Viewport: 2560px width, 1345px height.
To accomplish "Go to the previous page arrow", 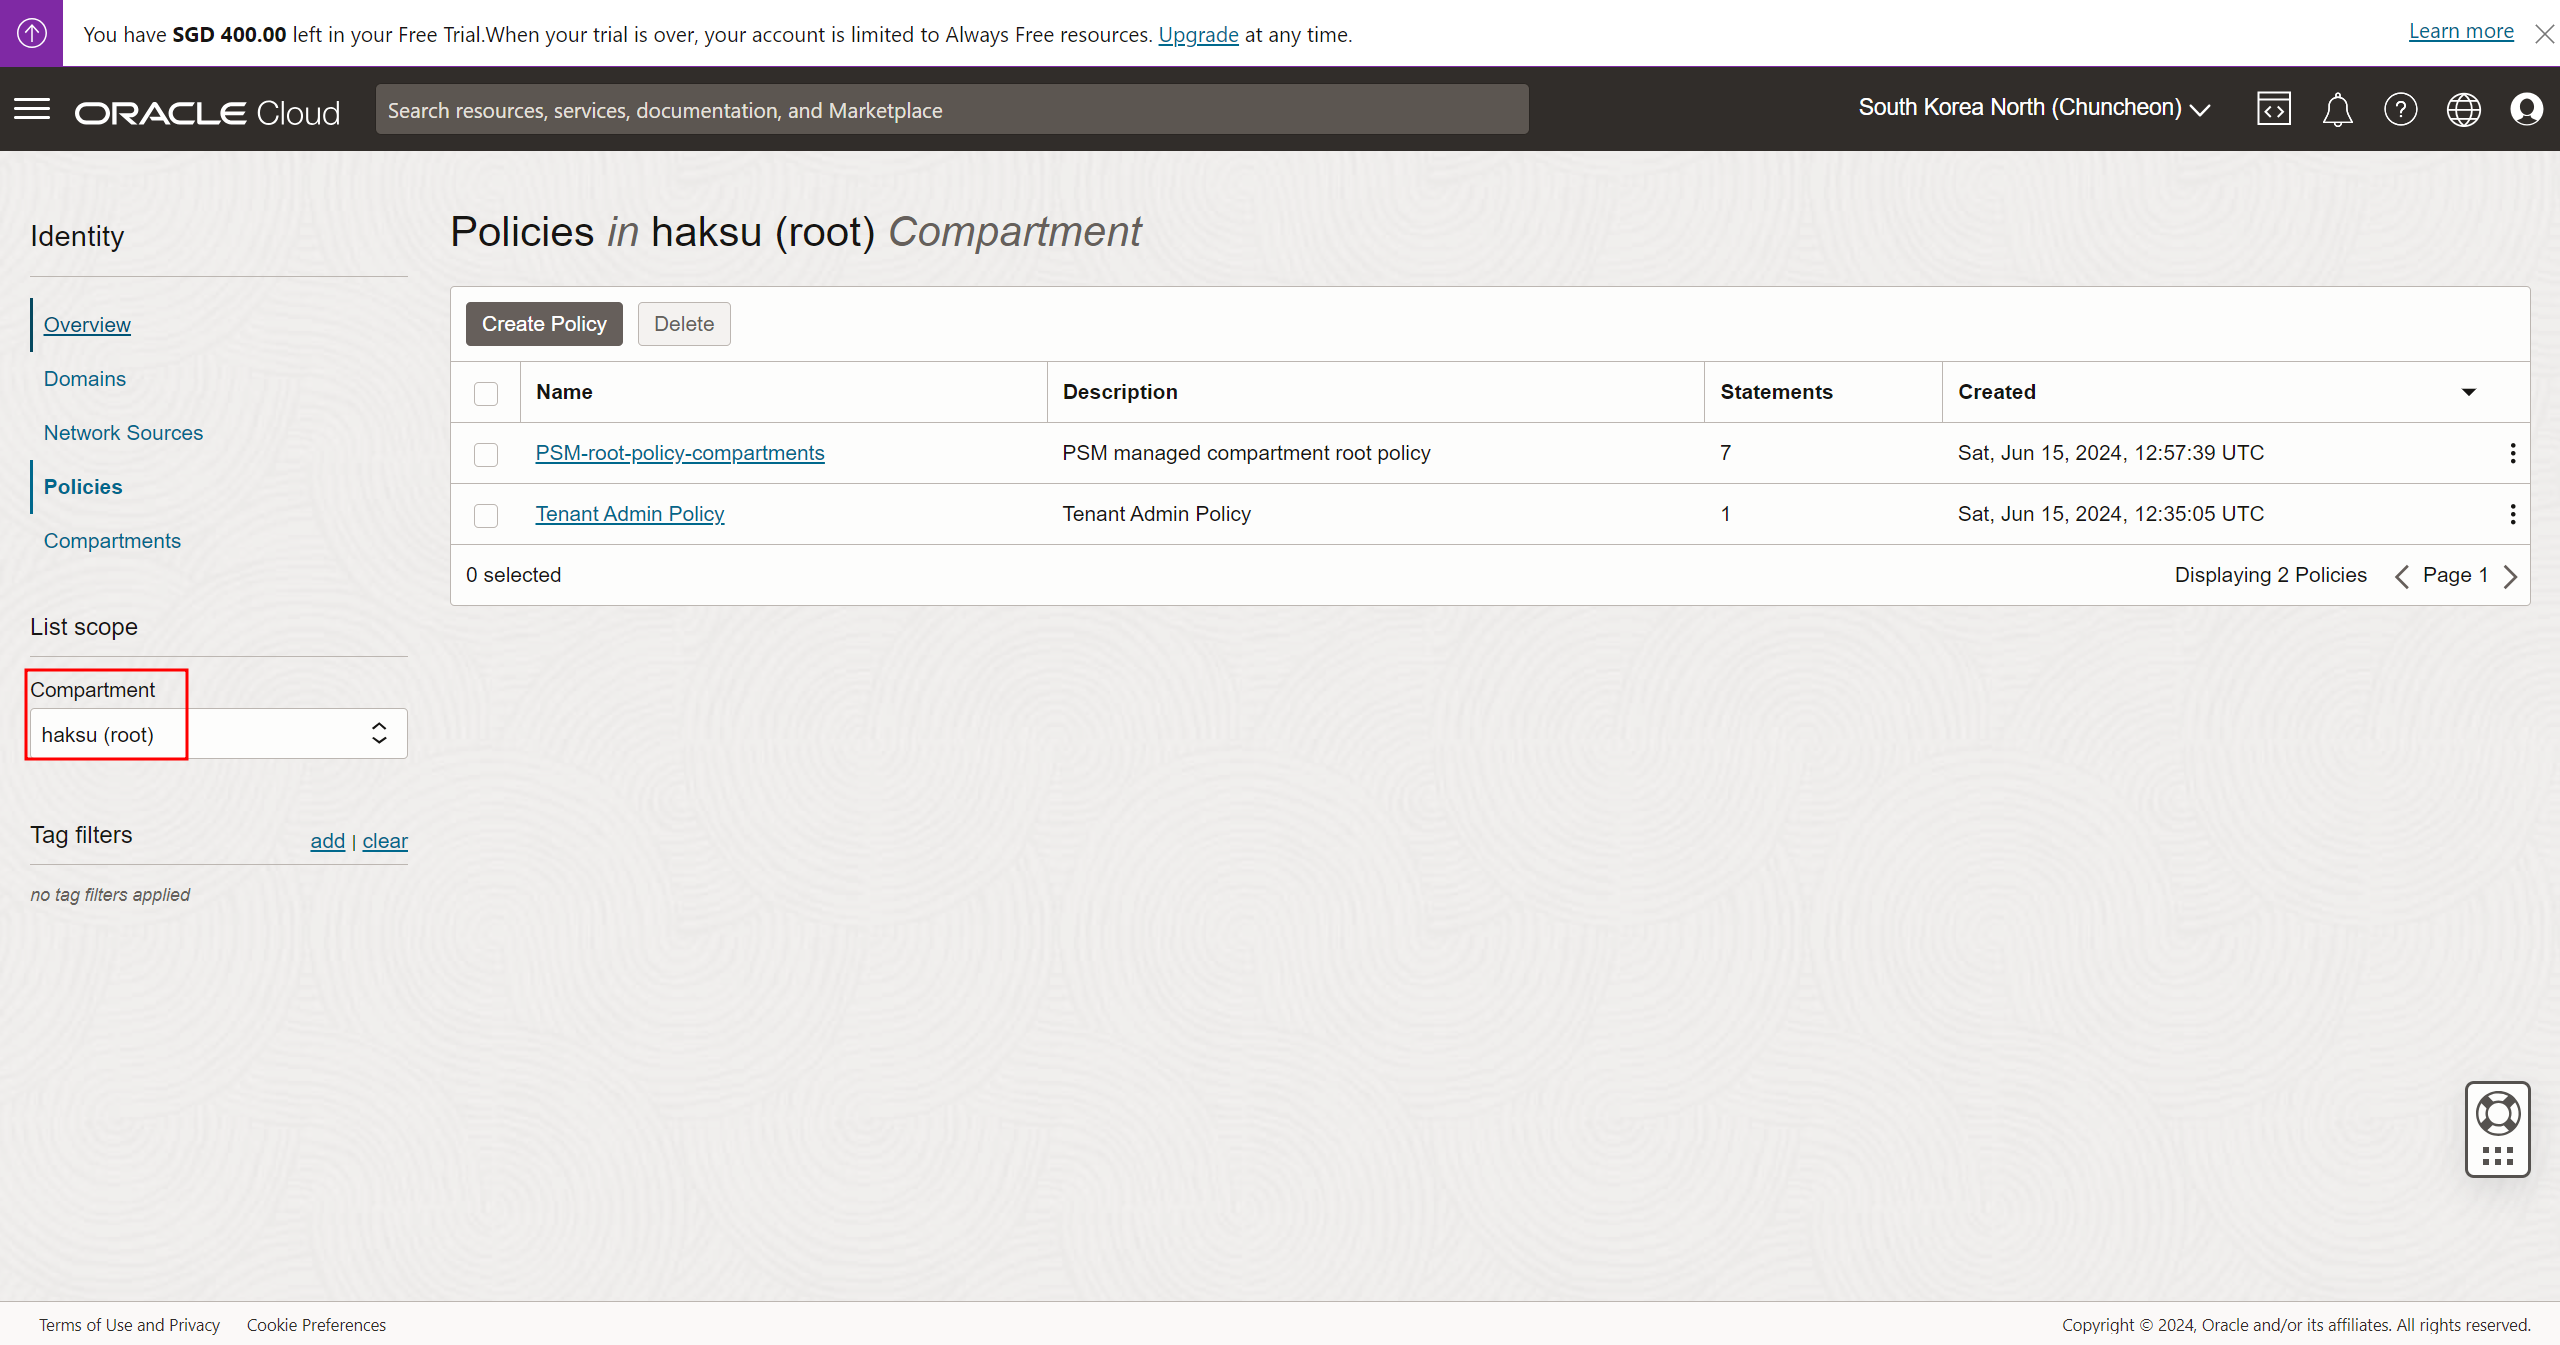I will 2401,576.
